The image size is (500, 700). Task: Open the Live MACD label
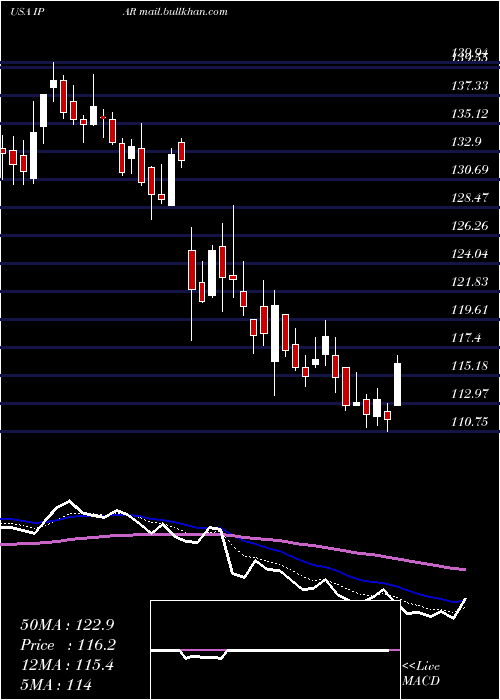[421, 673]
